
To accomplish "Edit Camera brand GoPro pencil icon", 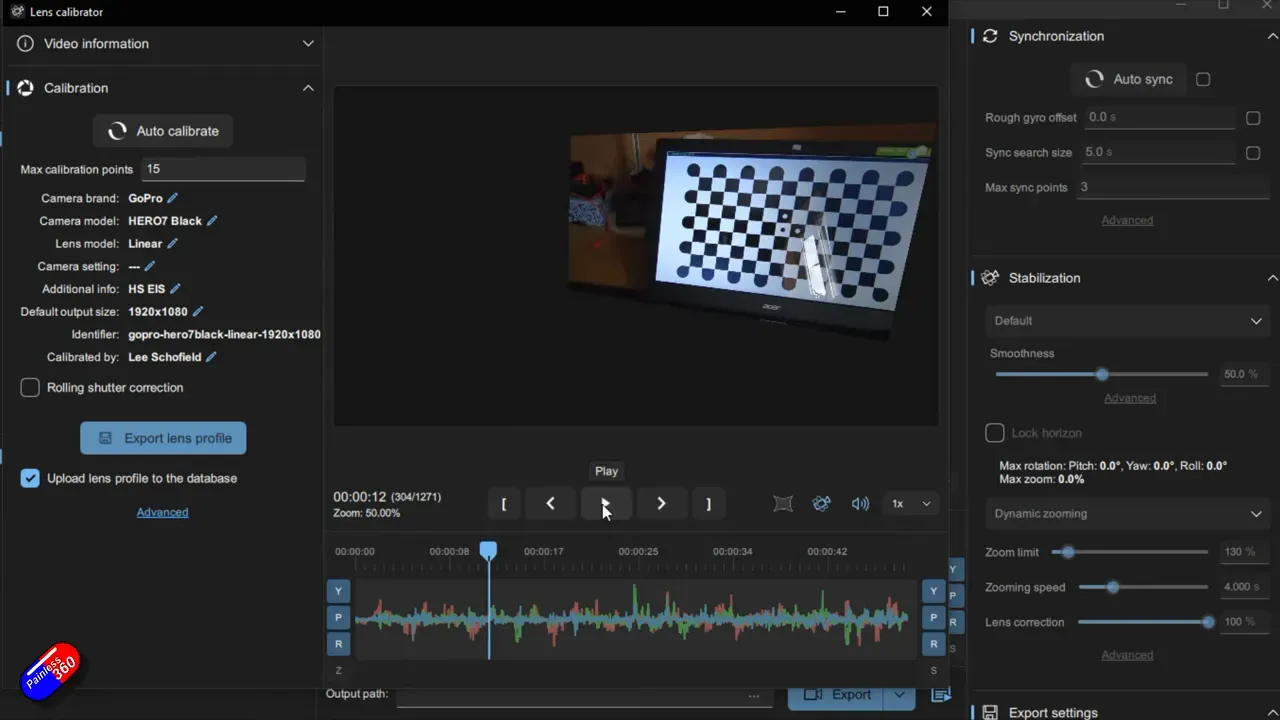I will 173,198.
